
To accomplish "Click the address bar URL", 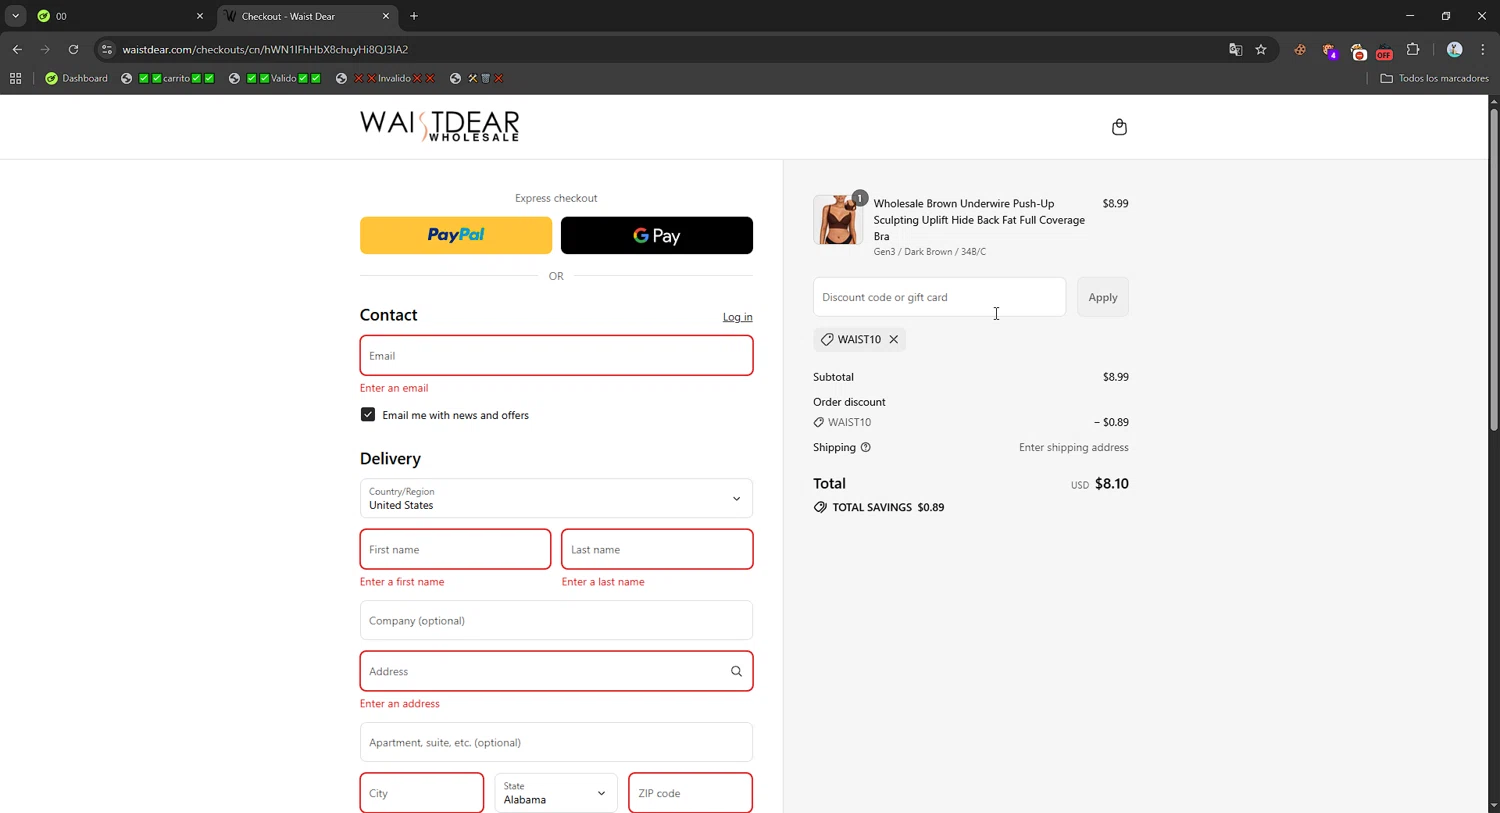I will click(265, 50).
